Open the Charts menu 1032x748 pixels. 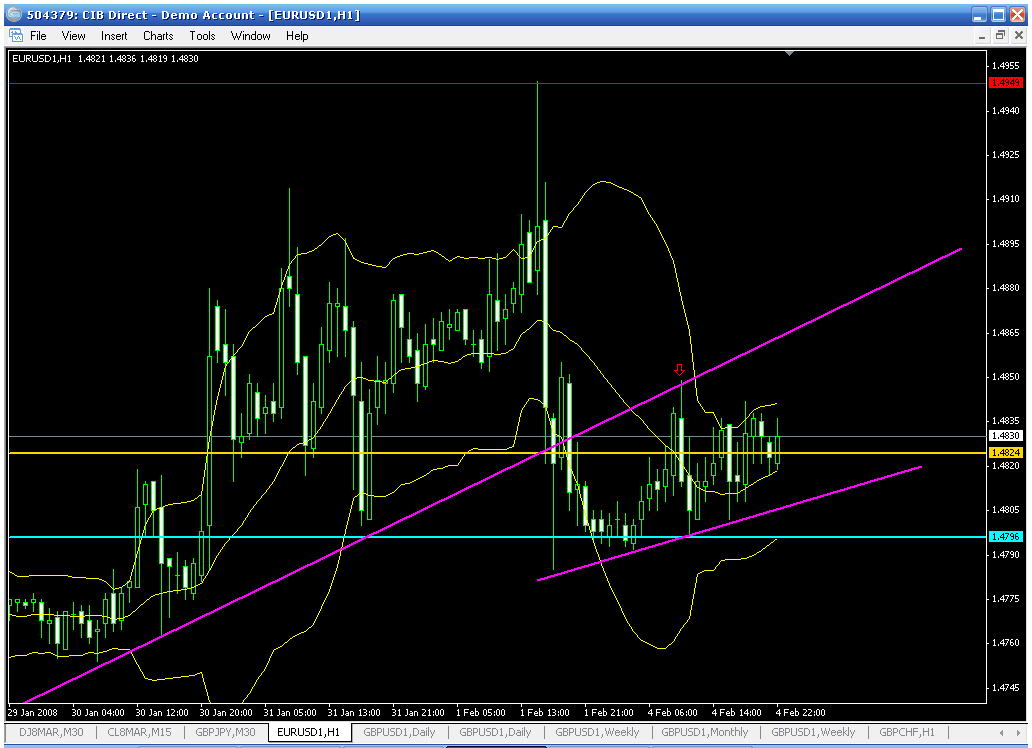158,35
